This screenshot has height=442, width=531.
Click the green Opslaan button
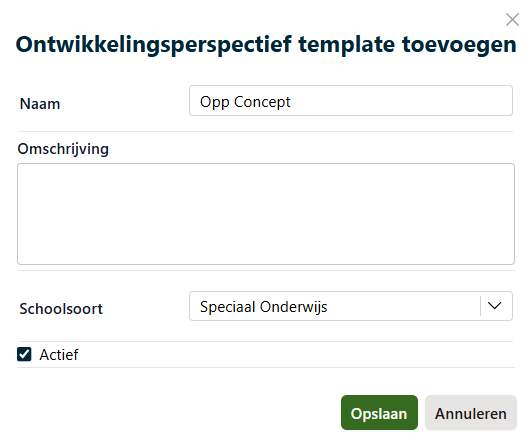point(379,413)
